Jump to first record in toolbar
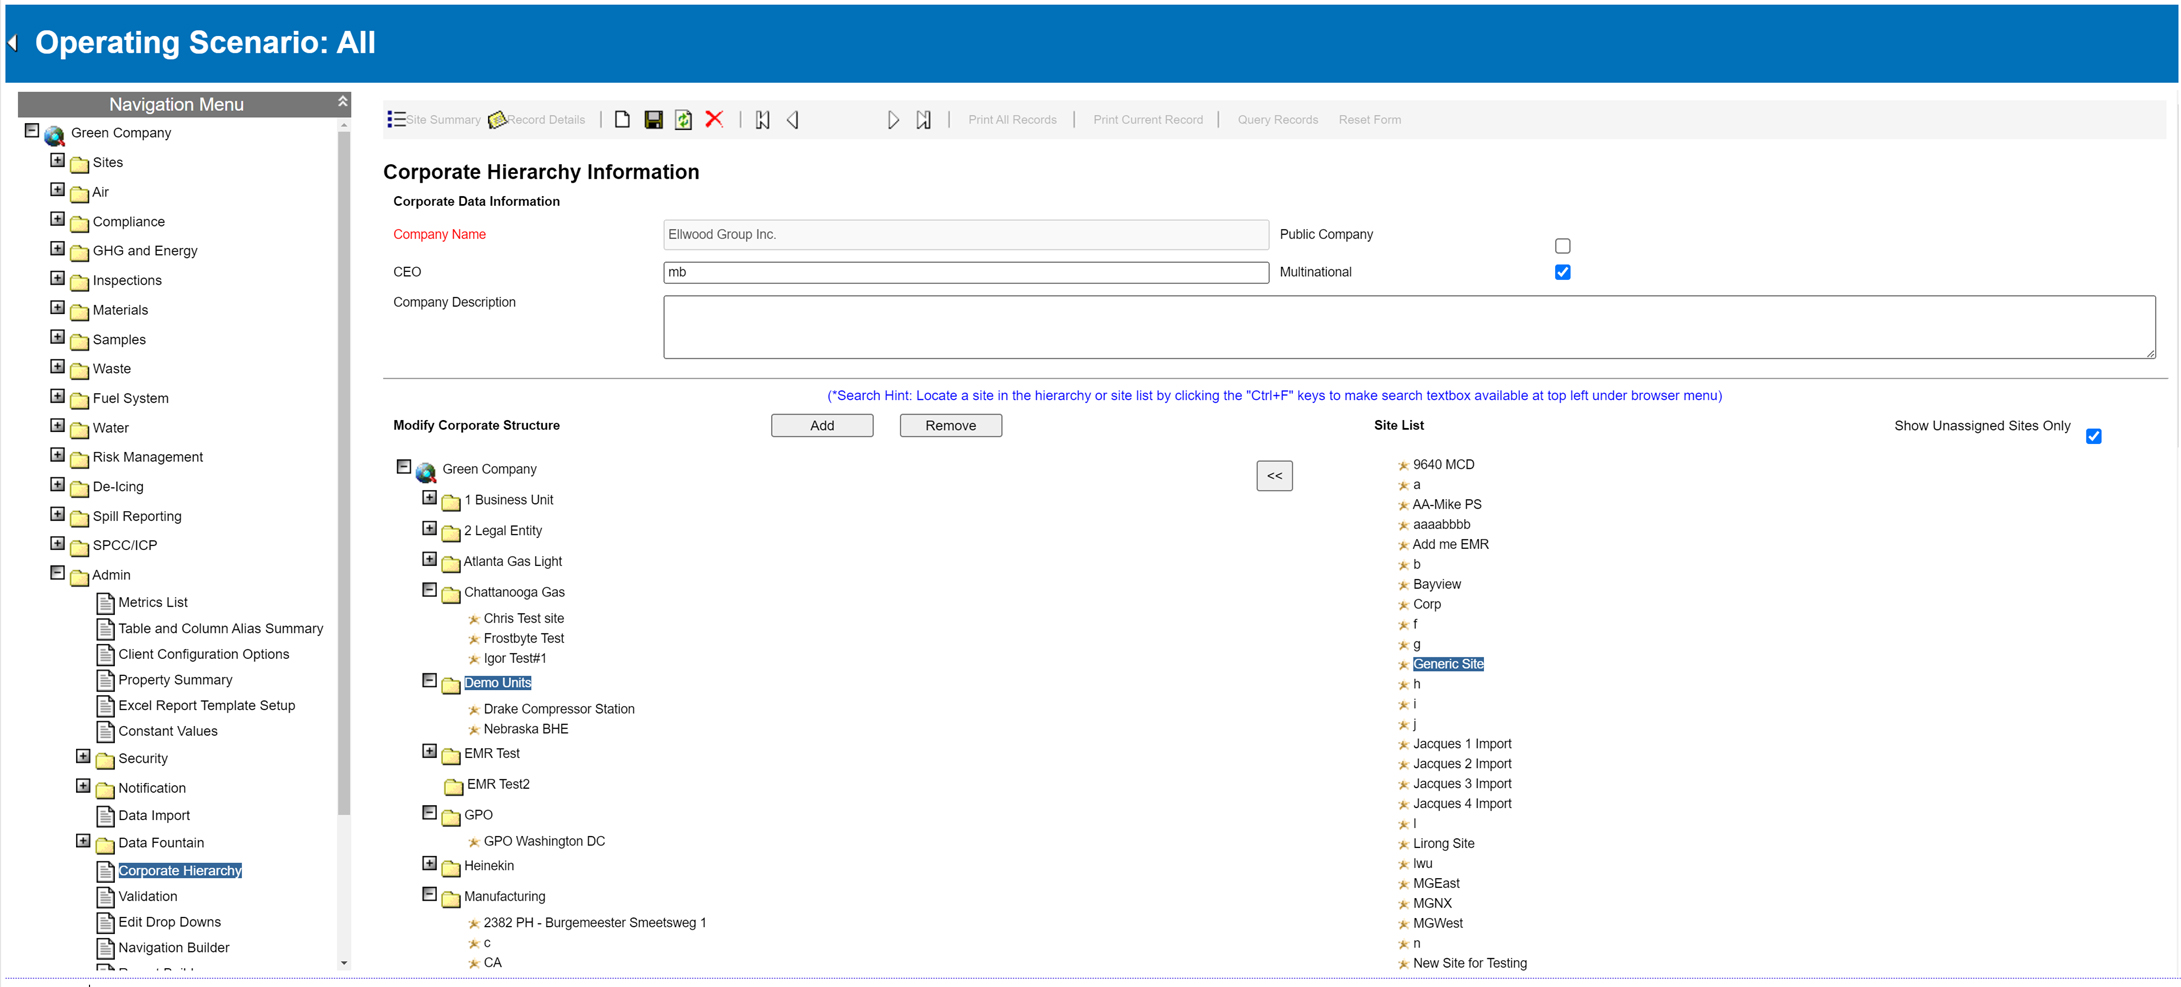The width and height of the screenshot is (2181, 987). [x=762, y=120]
